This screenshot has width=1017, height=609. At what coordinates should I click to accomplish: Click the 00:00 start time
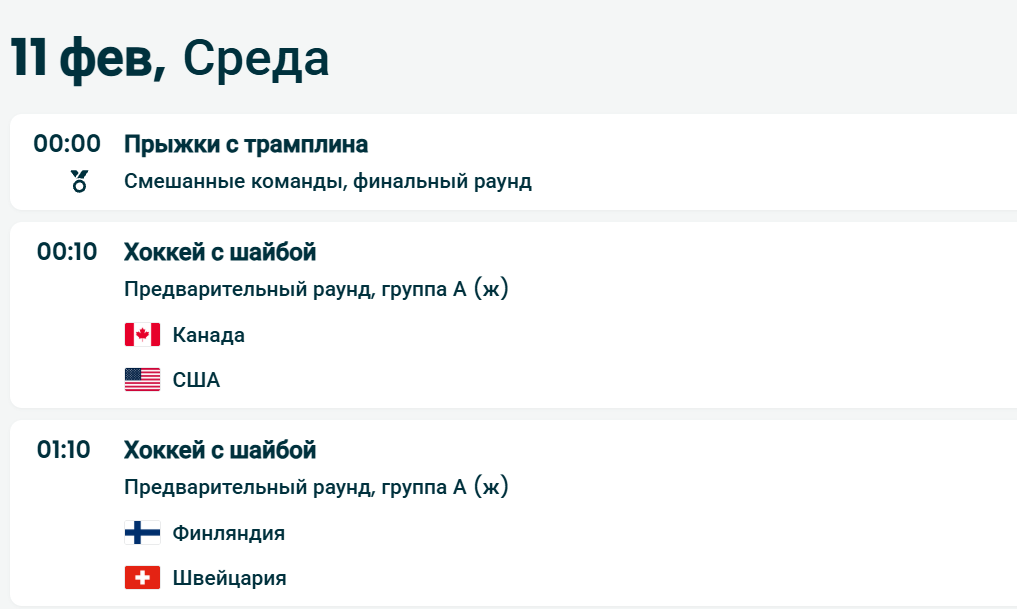click(67, 144)
